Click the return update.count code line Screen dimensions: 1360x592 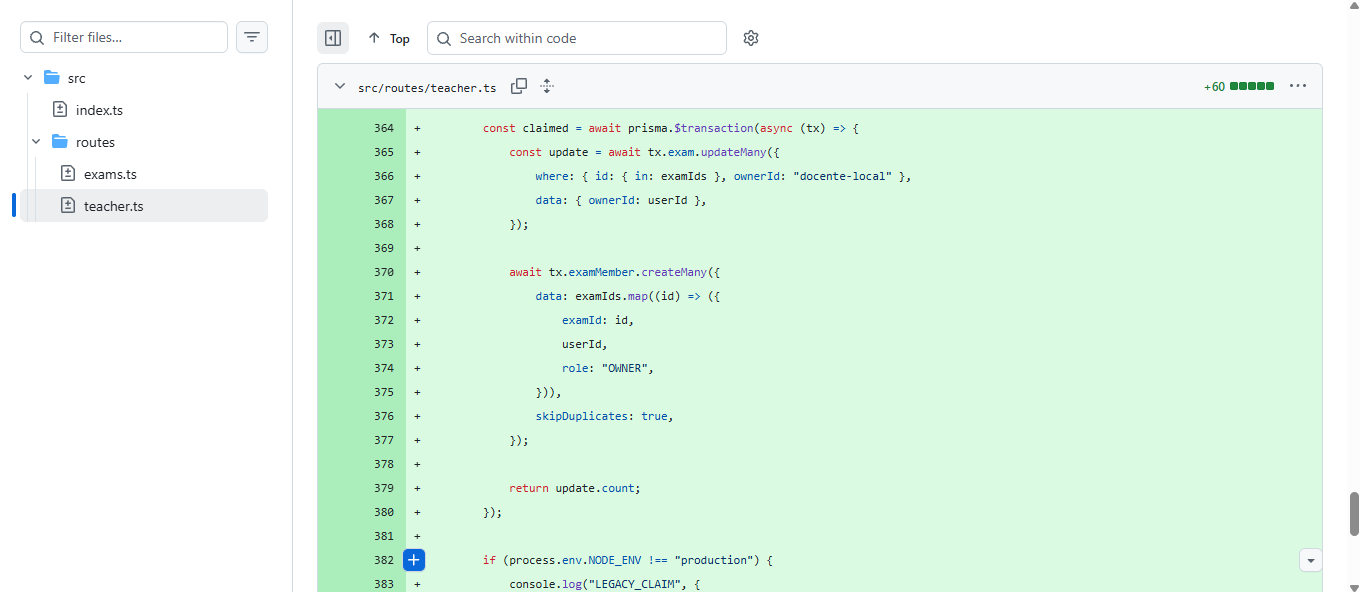575,488
